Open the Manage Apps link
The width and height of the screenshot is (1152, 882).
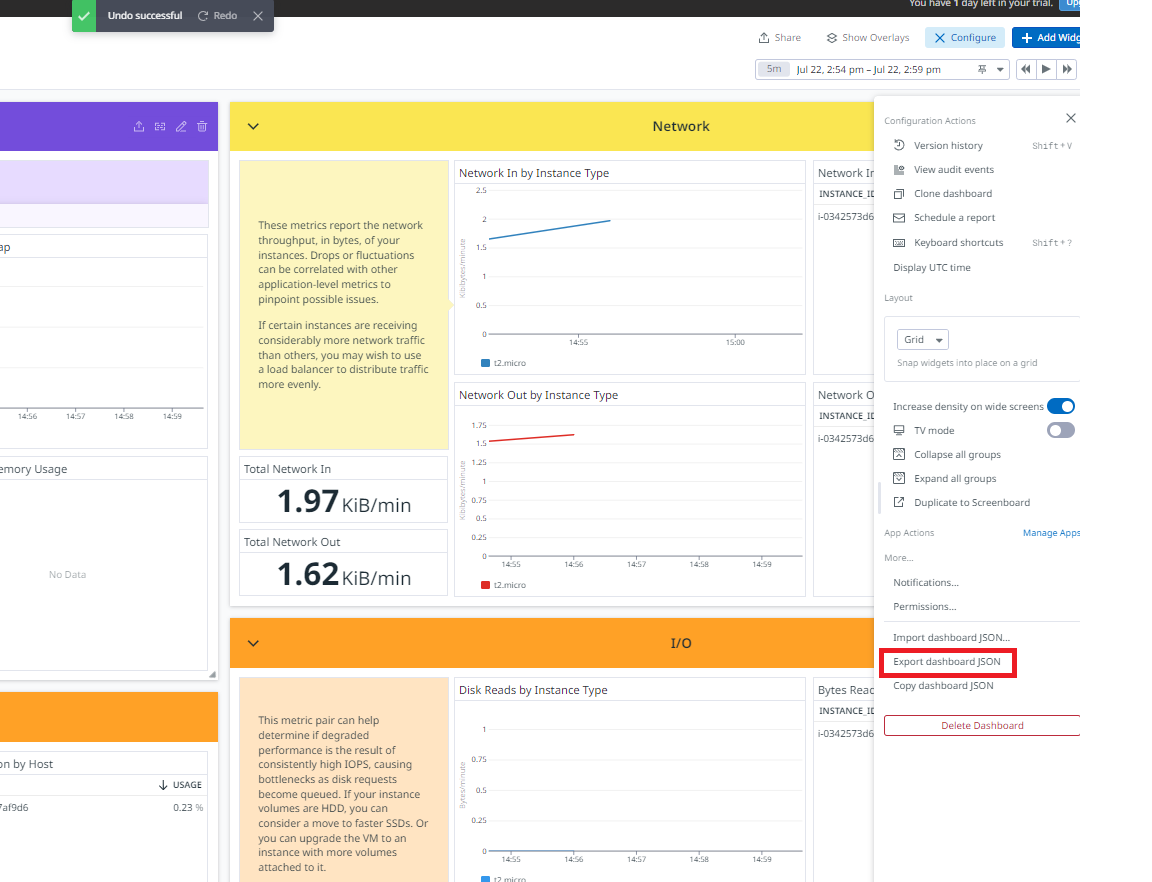1051,533
